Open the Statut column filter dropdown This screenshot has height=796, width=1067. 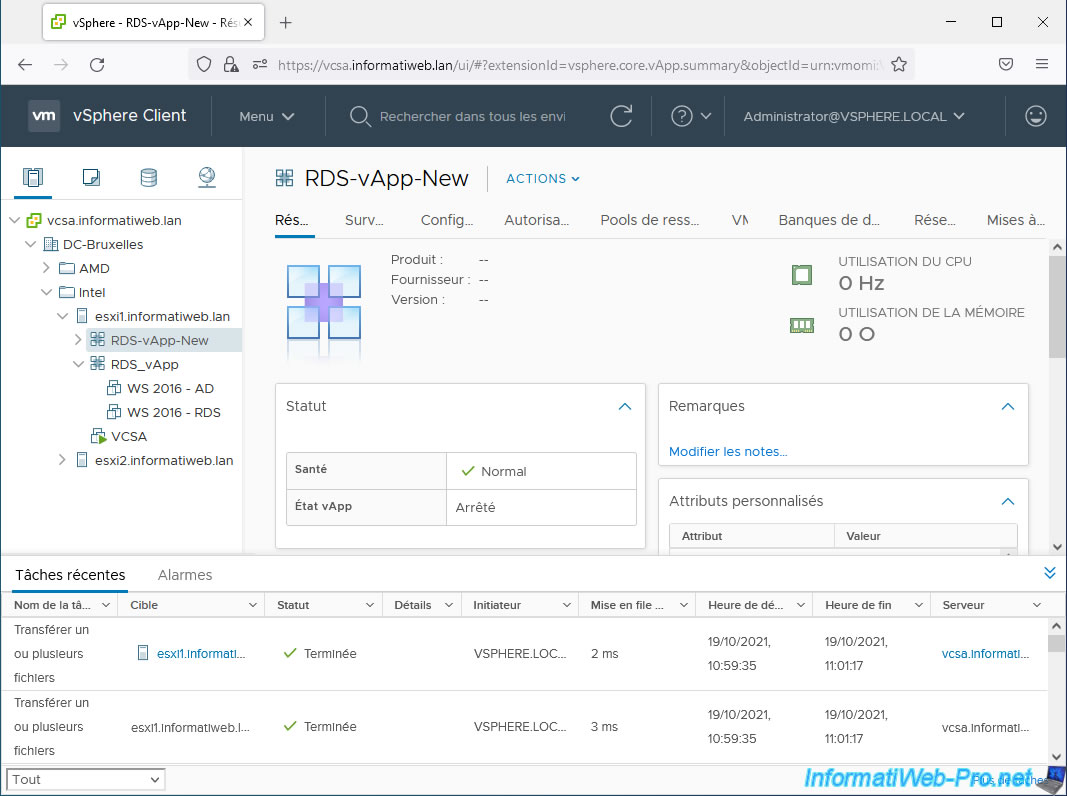(370, 605)
